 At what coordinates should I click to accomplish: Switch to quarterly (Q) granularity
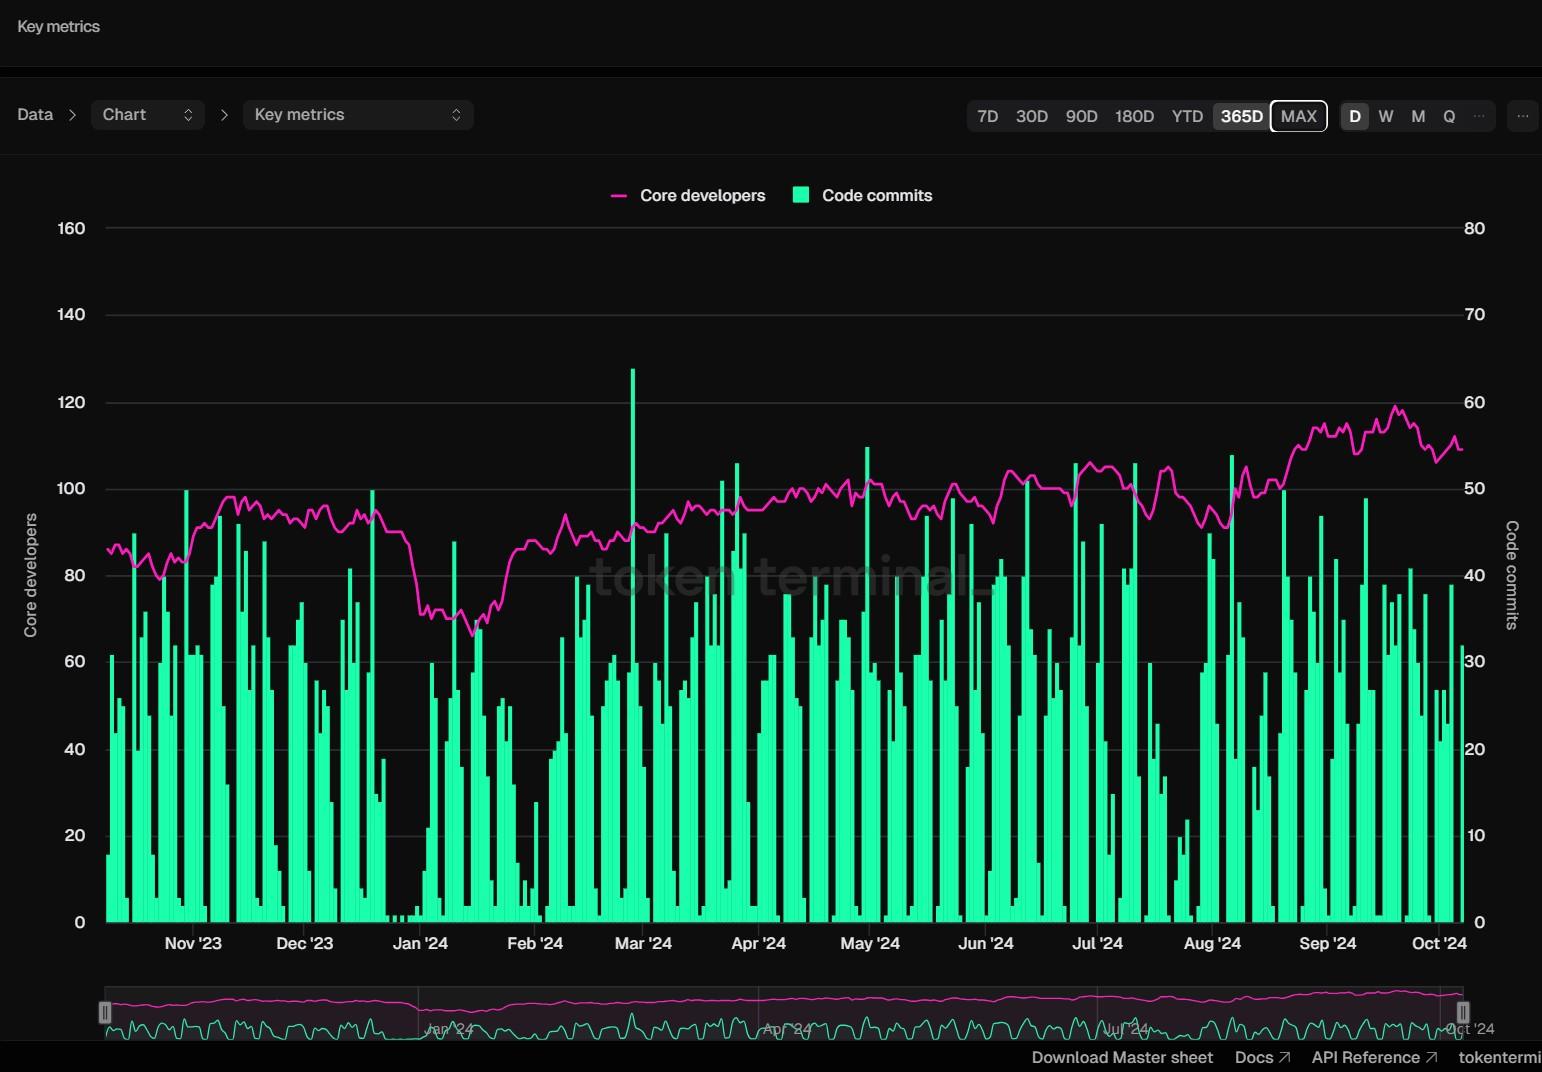click(1449, 116)
